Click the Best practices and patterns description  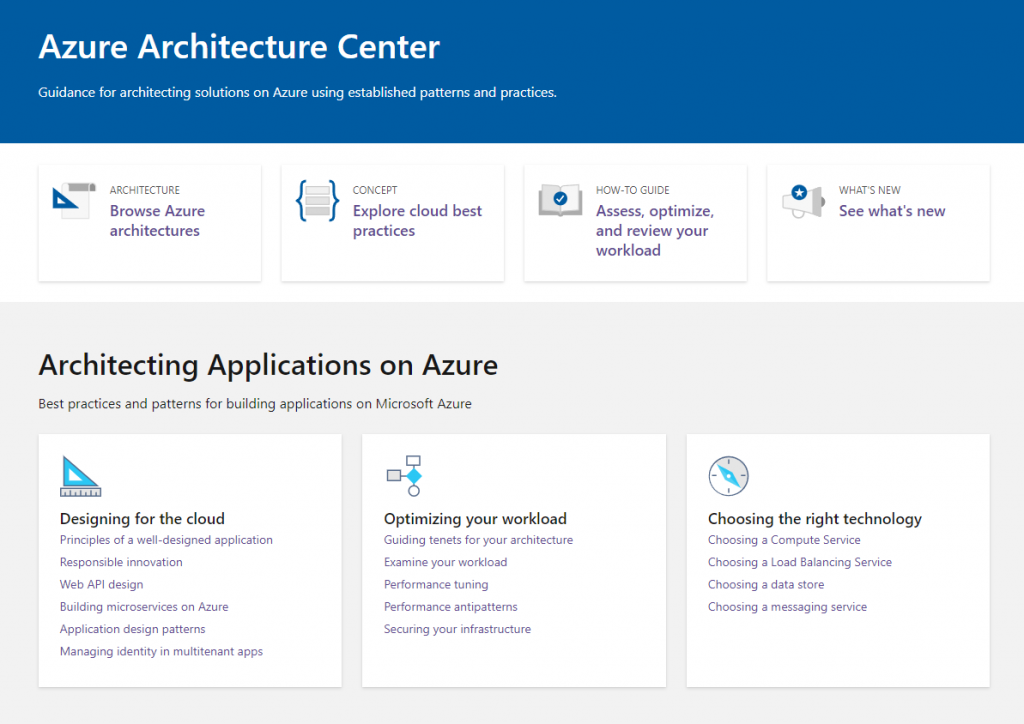[255, 403]
